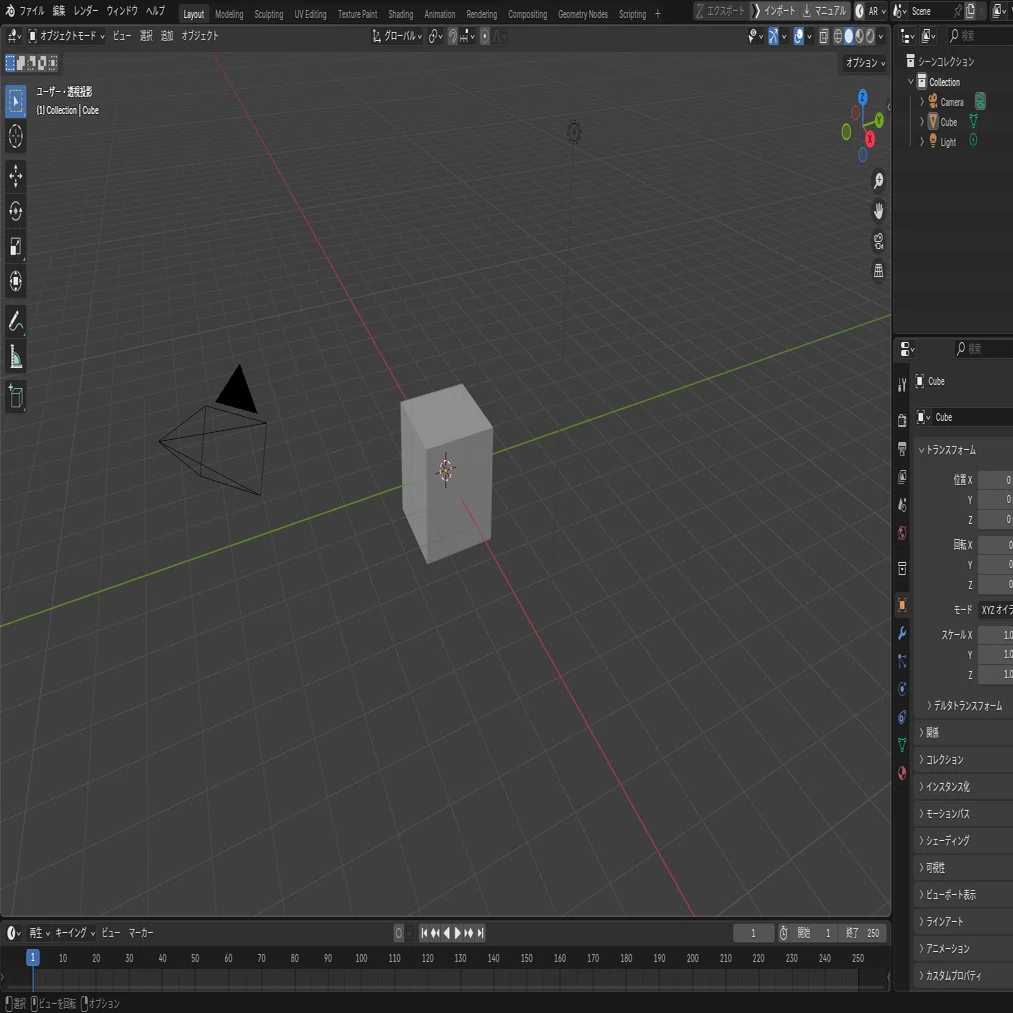Click the camera view icon in viewport
The height and width of the screenshot is (1013, 1013).
click(x=878, y=241)
